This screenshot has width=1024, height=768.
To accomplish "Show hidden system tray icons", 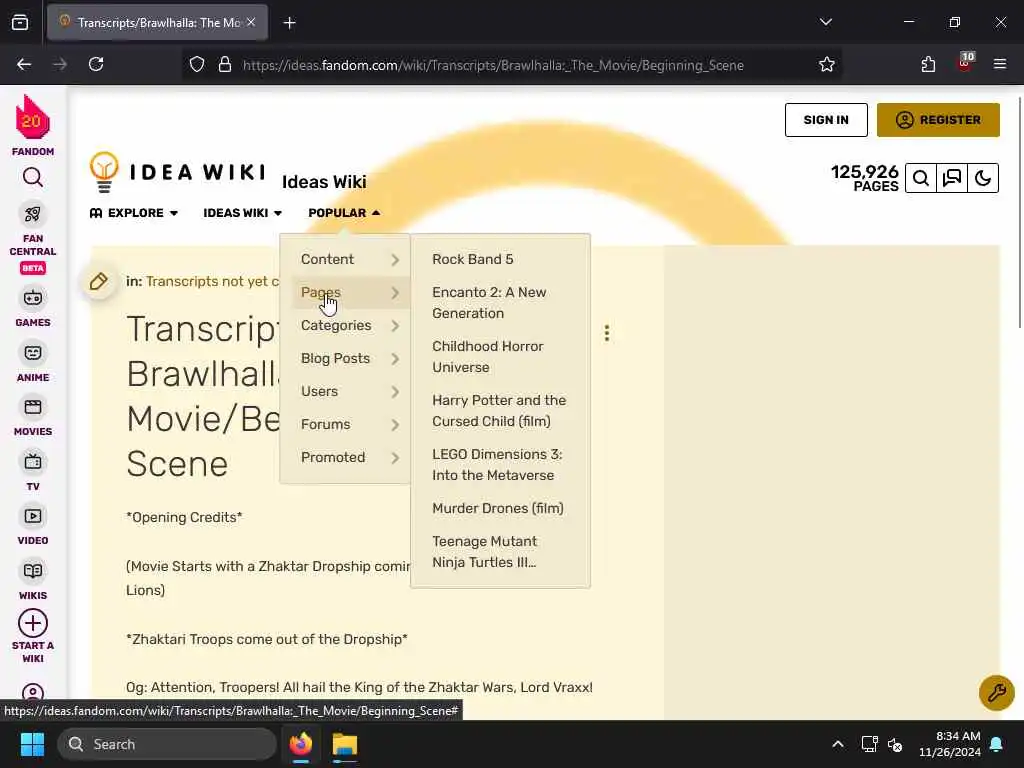I will pos(838,744).
